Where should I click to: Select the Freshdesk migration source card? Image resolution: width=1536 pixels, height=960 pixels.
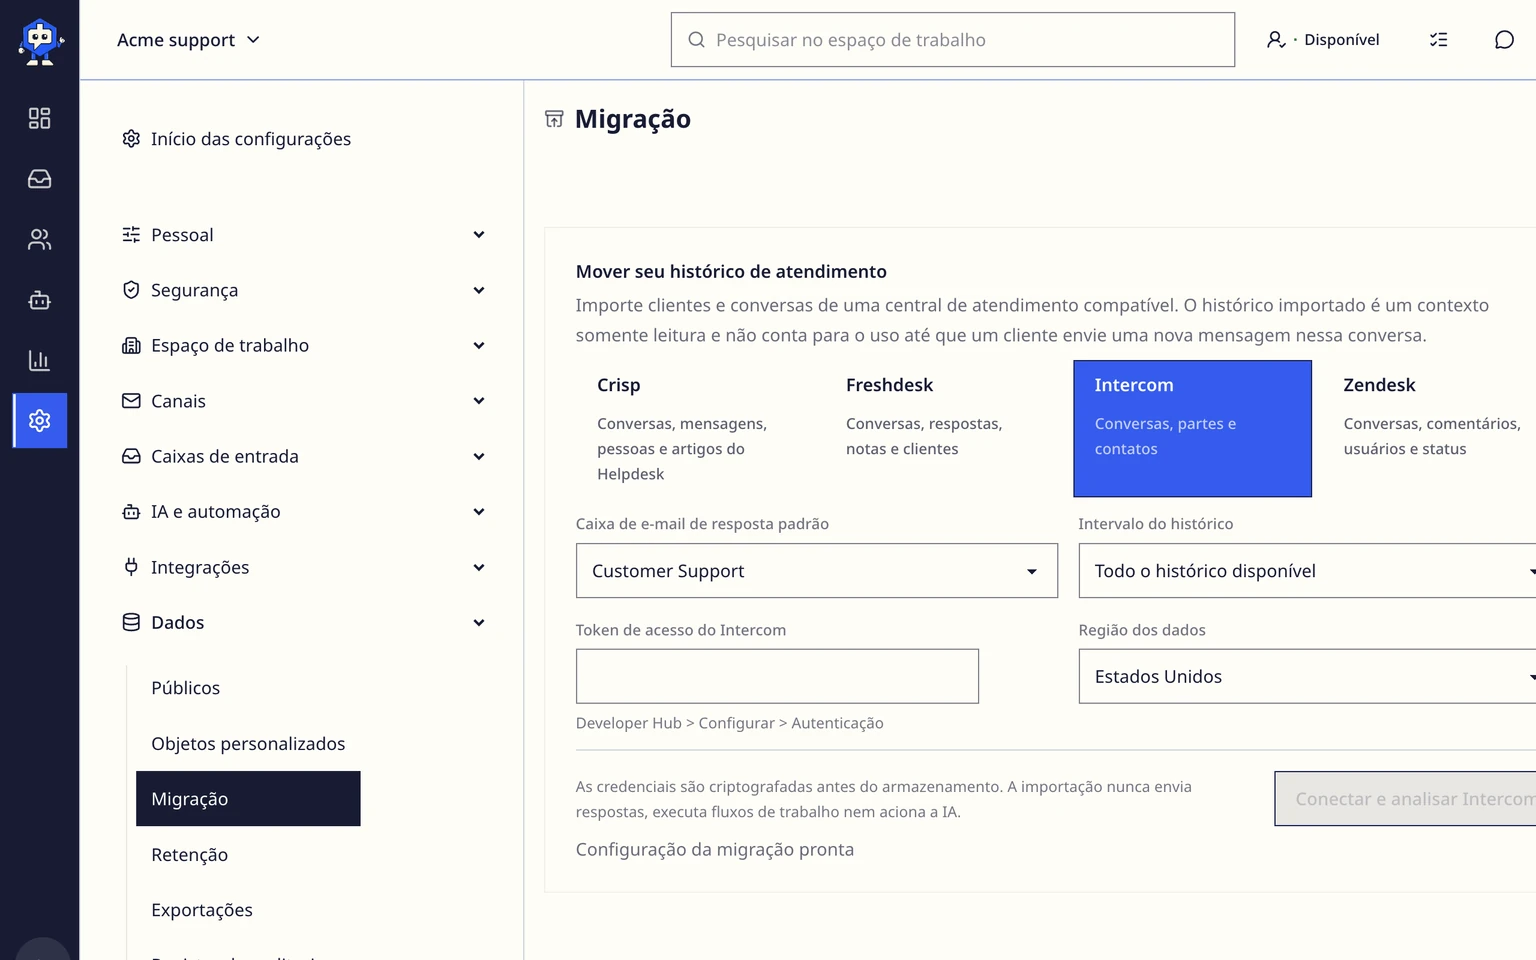[x=944, y=429]
